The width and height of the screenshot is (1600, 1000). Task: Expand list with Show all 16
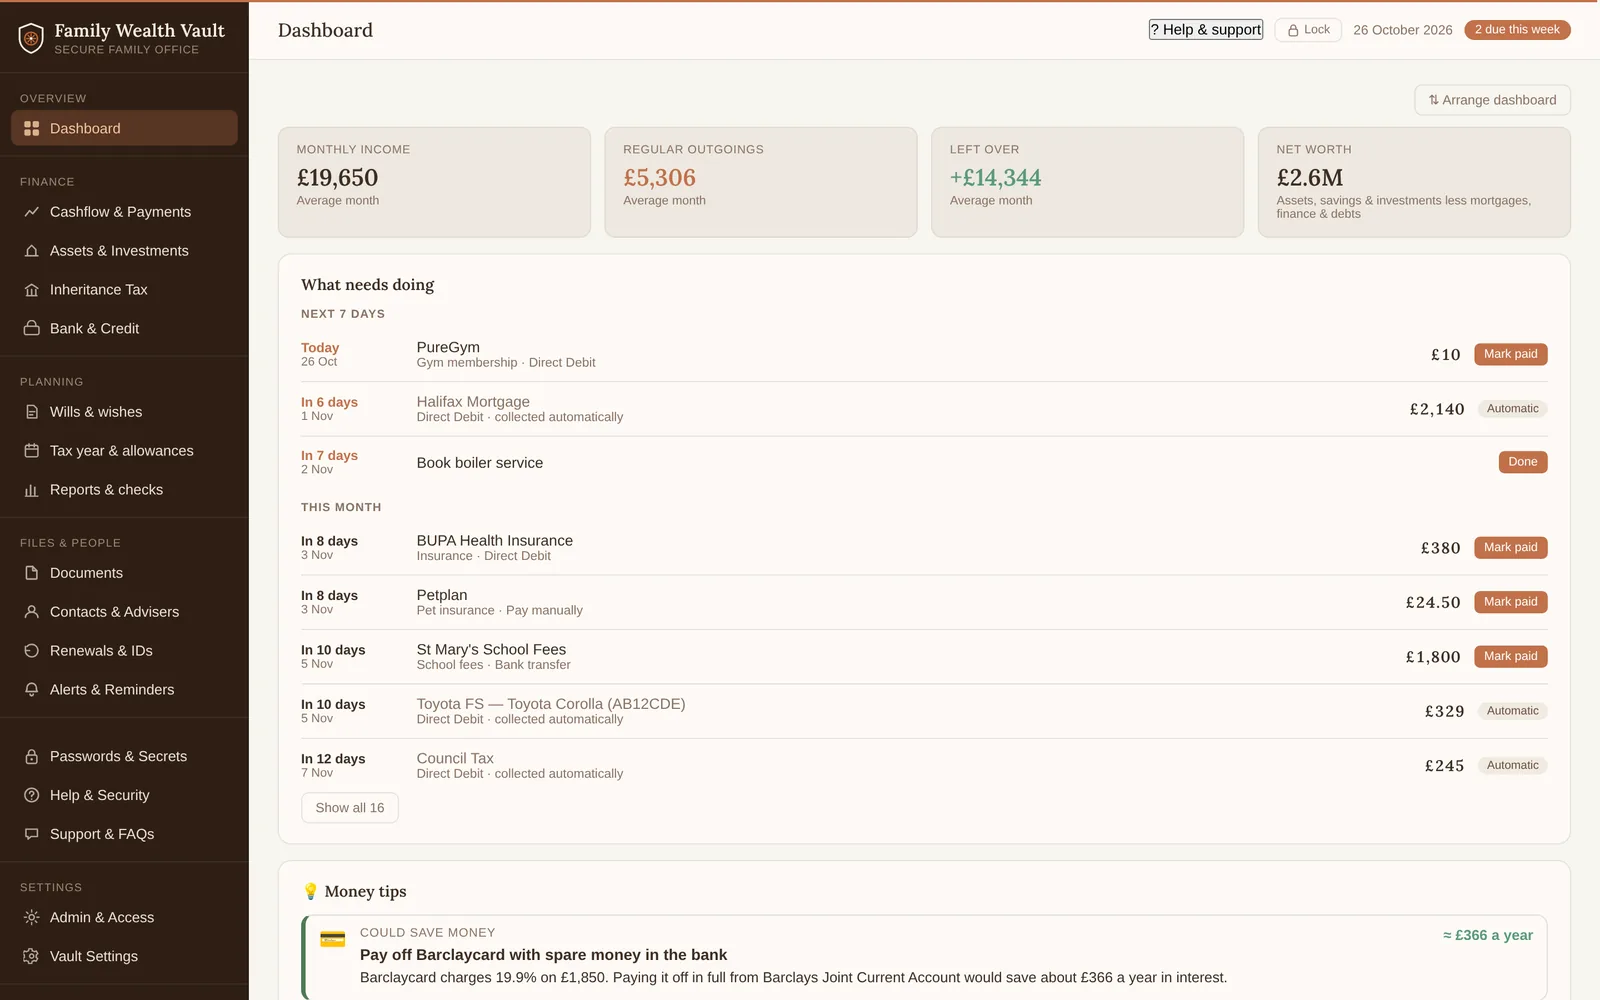(x=350, y=808)
